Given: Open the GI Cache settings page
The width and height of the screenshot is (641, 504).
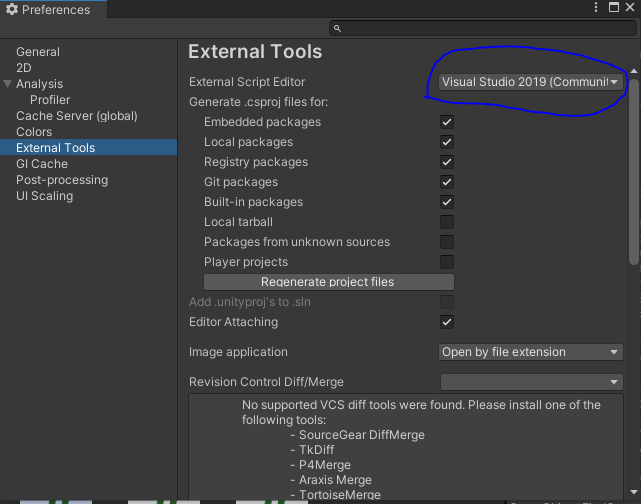Looking at the screenshot, I should coord(42,164).
